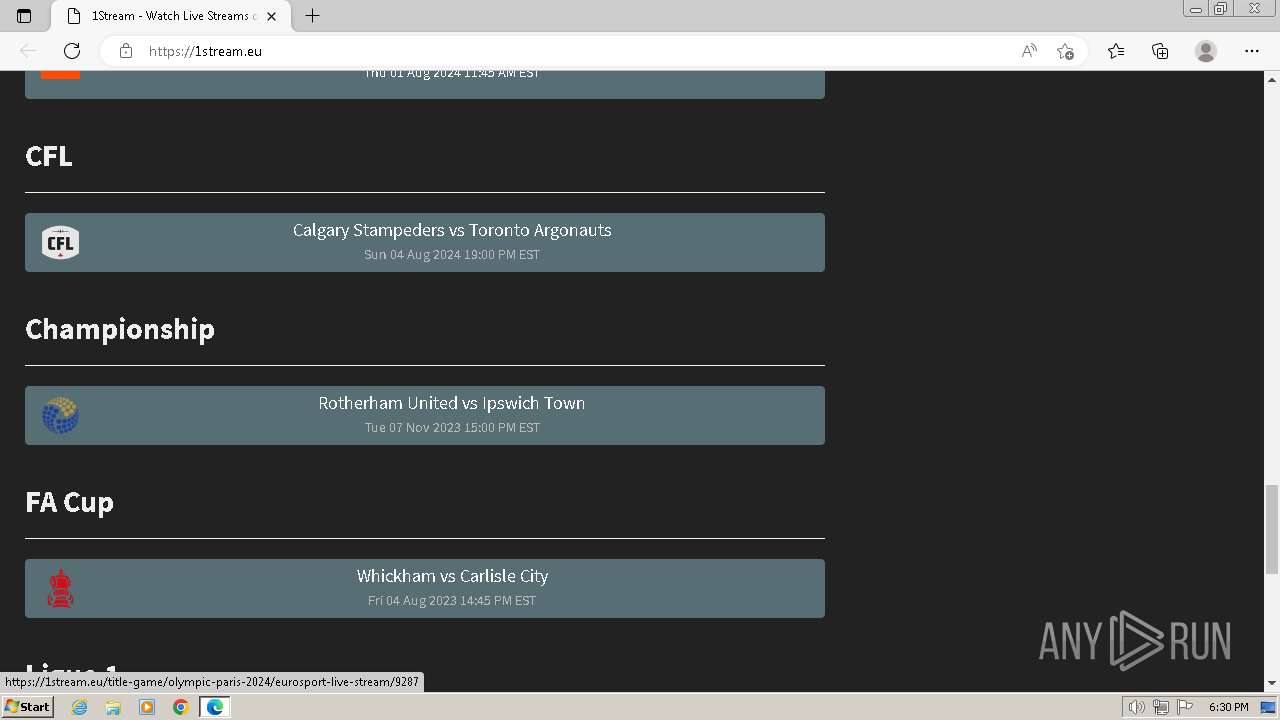Click the CFL section heading
The width and height of the screenshot is (1280, 720).
click(x=49, y=156)
